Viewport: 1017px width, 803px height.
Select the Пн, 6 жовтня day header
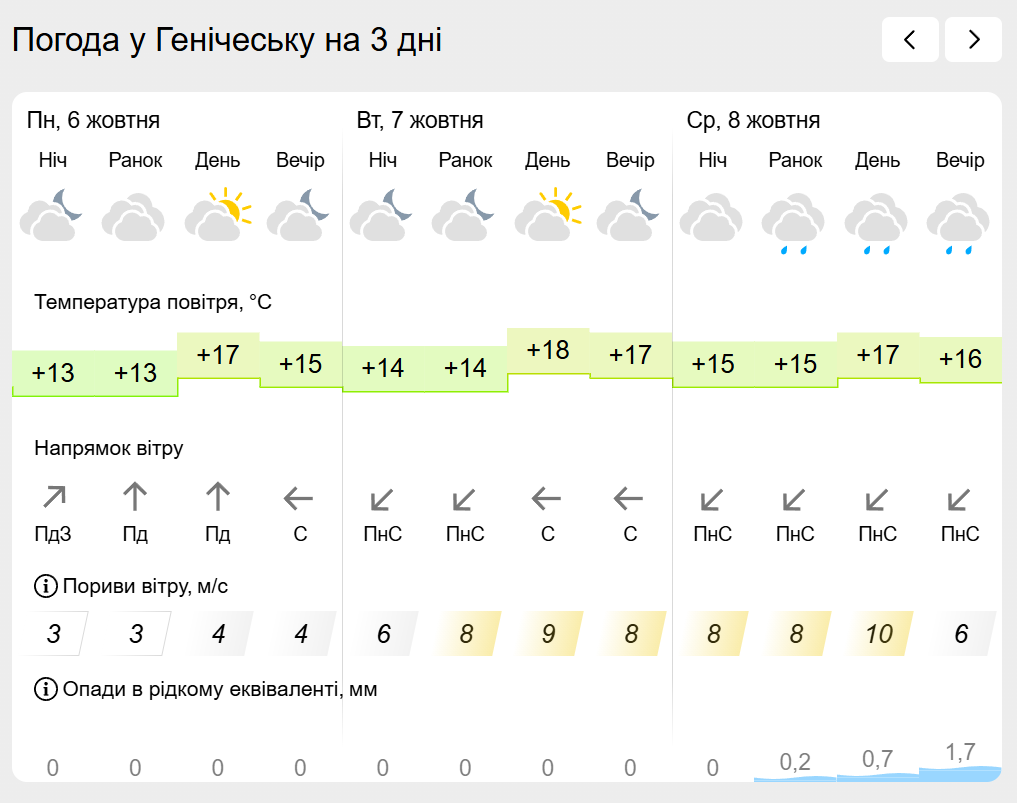click(x=93, y=121)
